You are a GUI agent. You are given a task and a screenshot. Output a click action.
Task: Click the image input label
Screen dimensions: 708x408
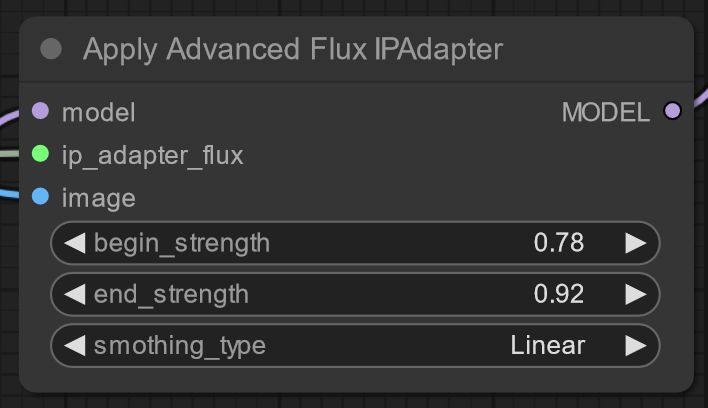tap(98, 198)
